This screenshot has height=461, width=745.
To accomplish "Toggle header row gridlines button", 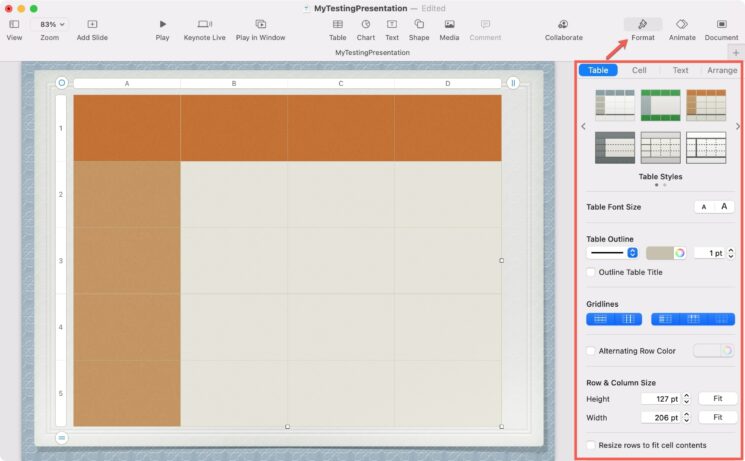I will point(693,319).
